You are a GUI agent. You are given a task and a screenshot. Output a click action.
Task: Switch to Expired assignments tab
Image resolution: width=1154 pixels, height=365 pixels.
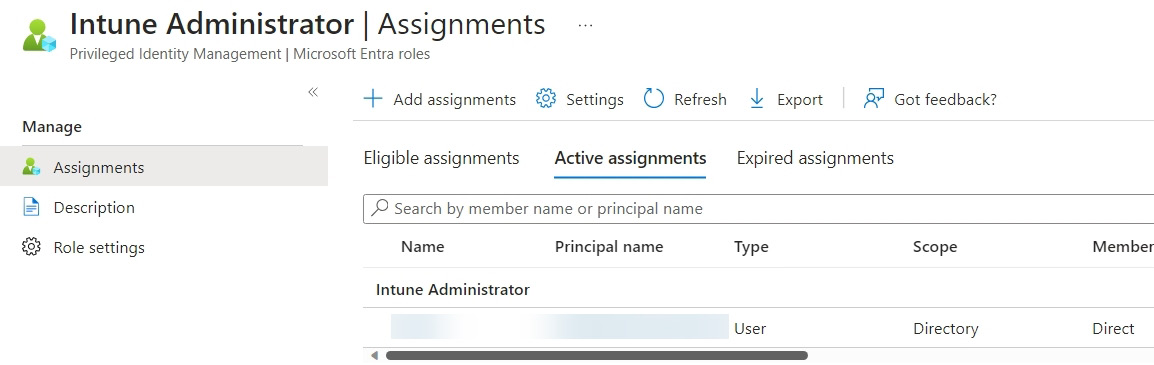click(x=815, y=158)
